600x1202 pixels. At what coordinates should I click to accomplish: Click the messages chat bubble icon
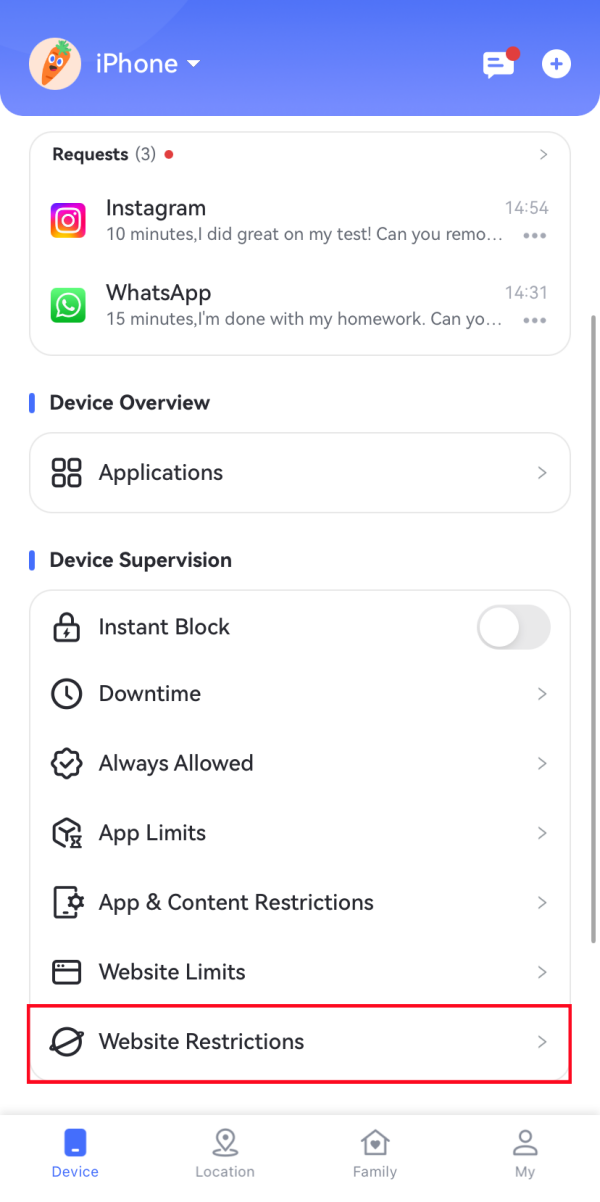coord(498,64)
